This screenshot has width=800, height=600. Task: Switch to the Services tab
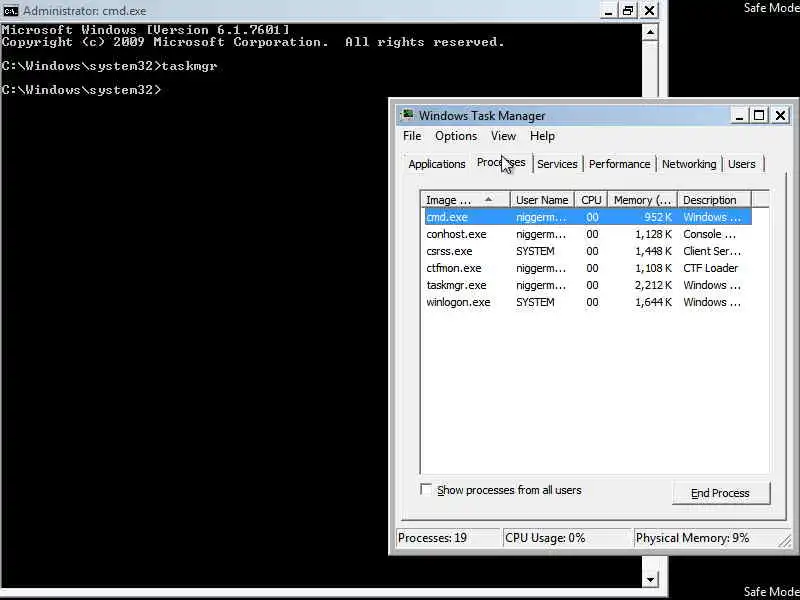557,164
